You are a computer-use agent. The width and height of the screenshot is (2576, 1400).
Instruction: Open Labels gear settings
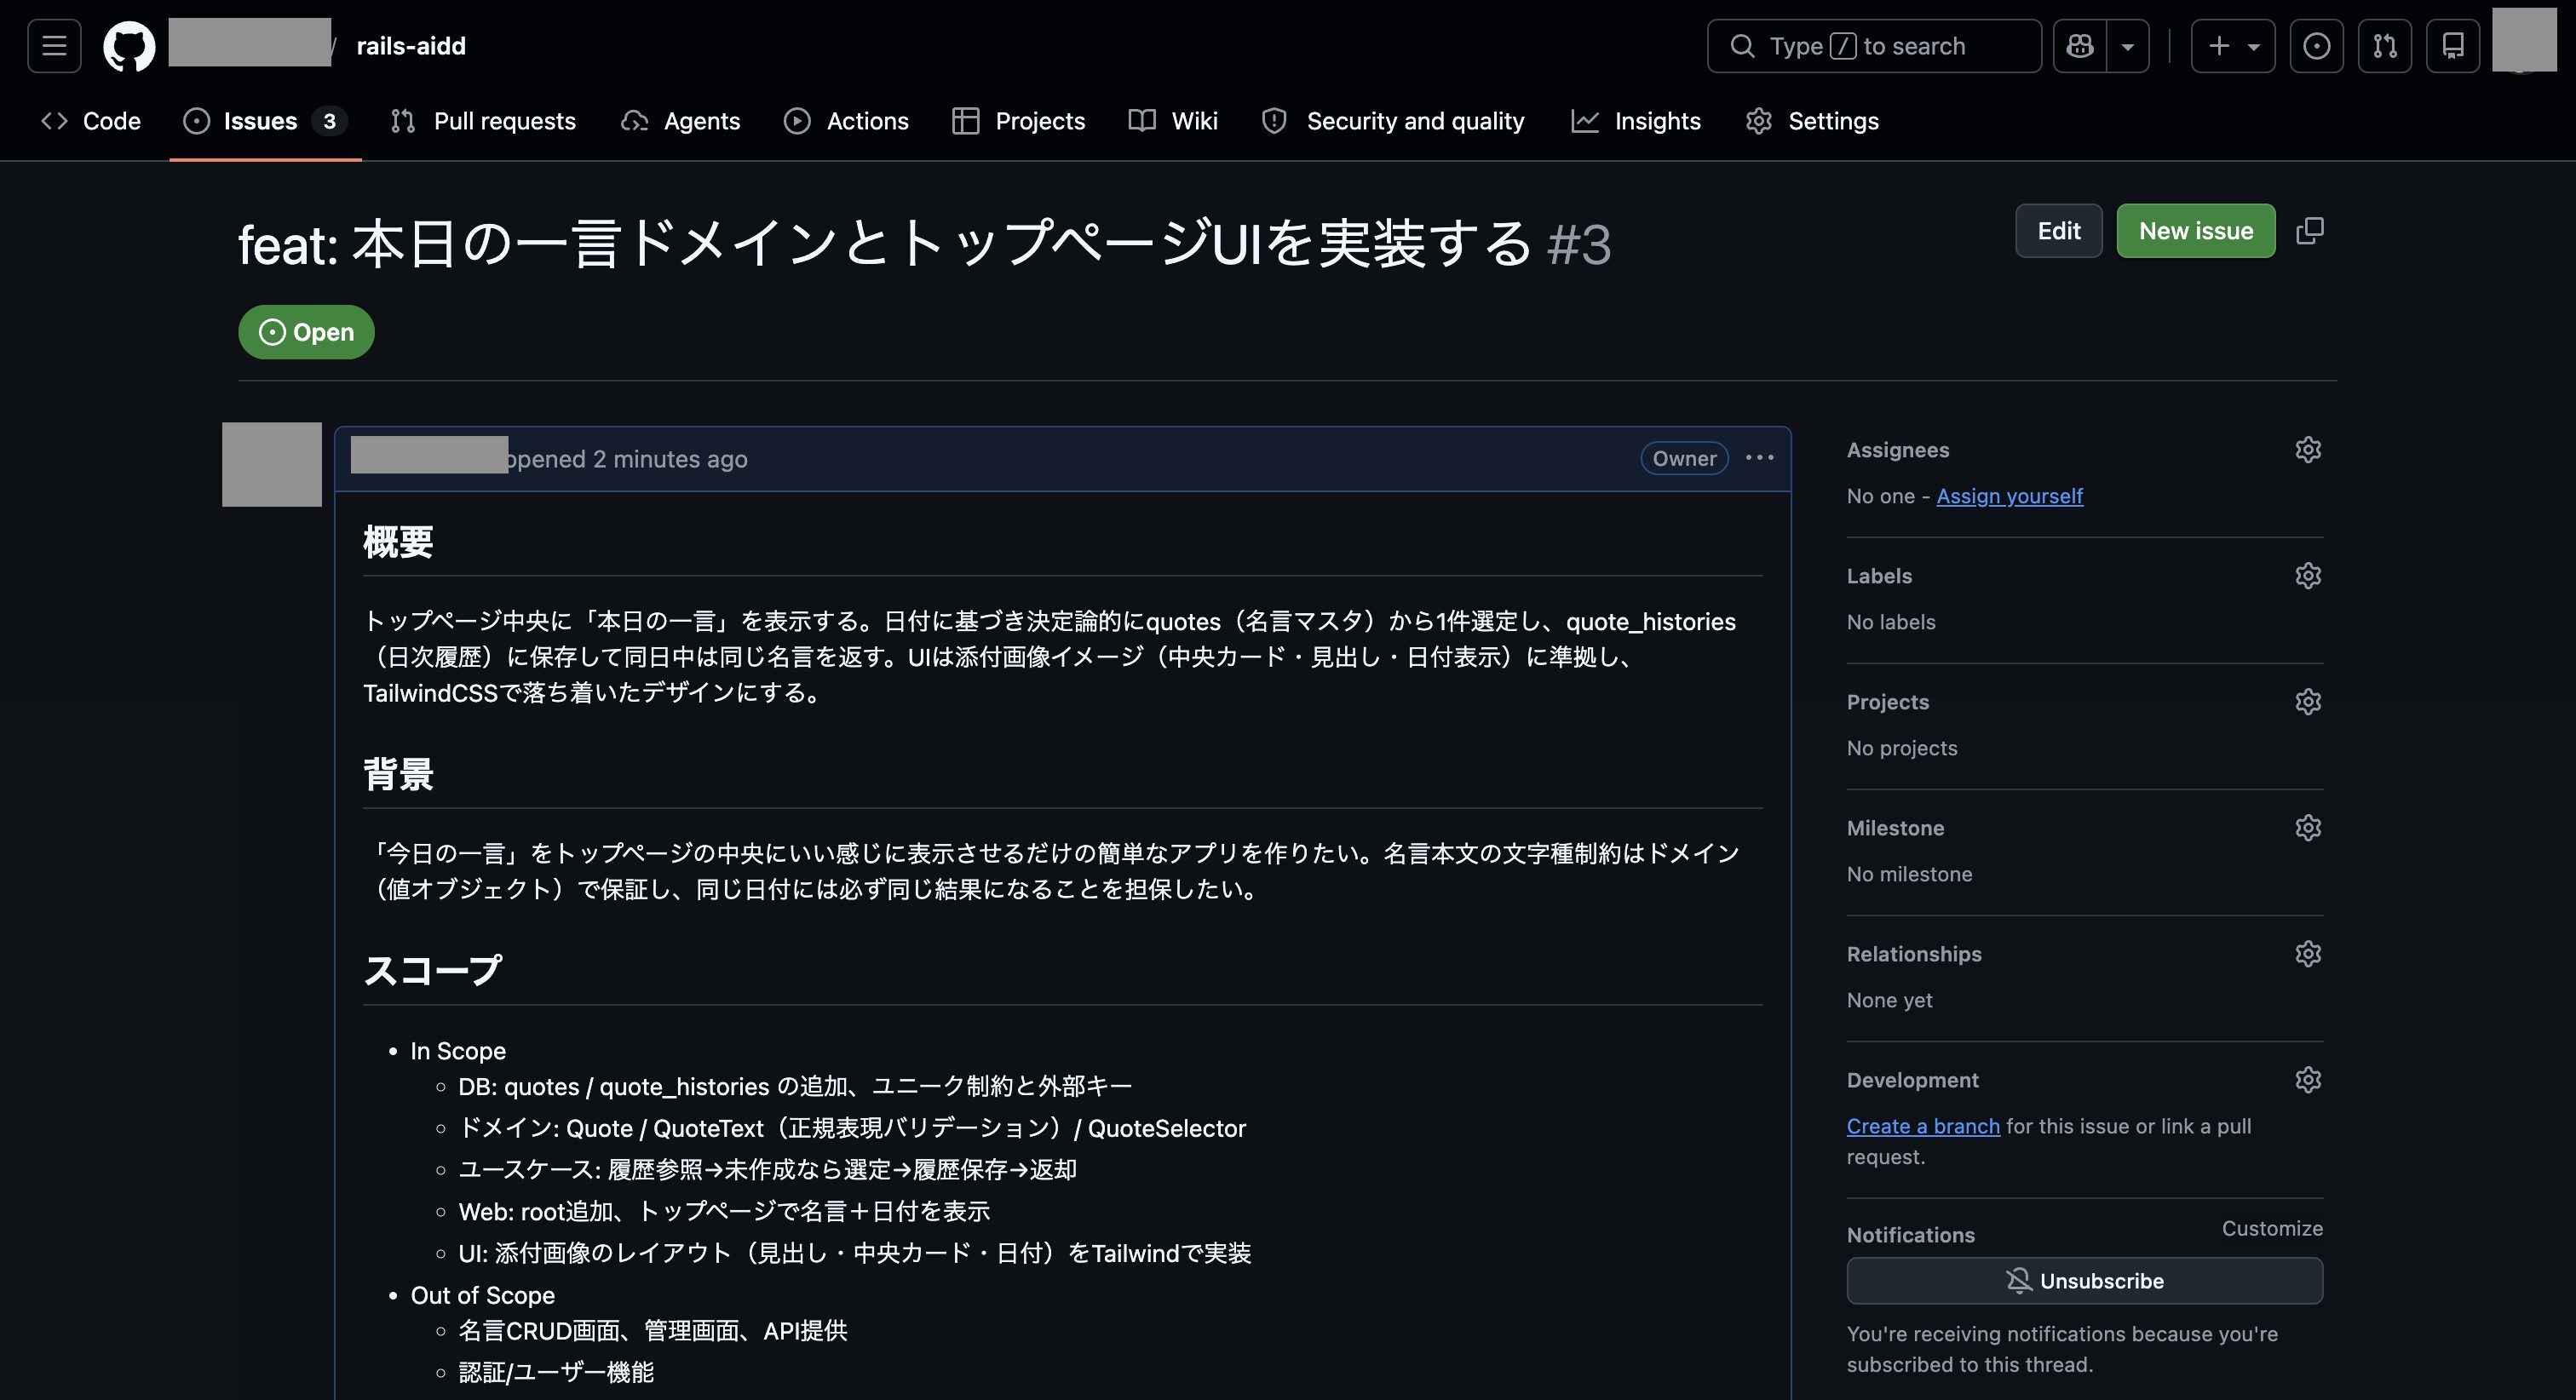pyautogui.click(x=2307, y=576)
